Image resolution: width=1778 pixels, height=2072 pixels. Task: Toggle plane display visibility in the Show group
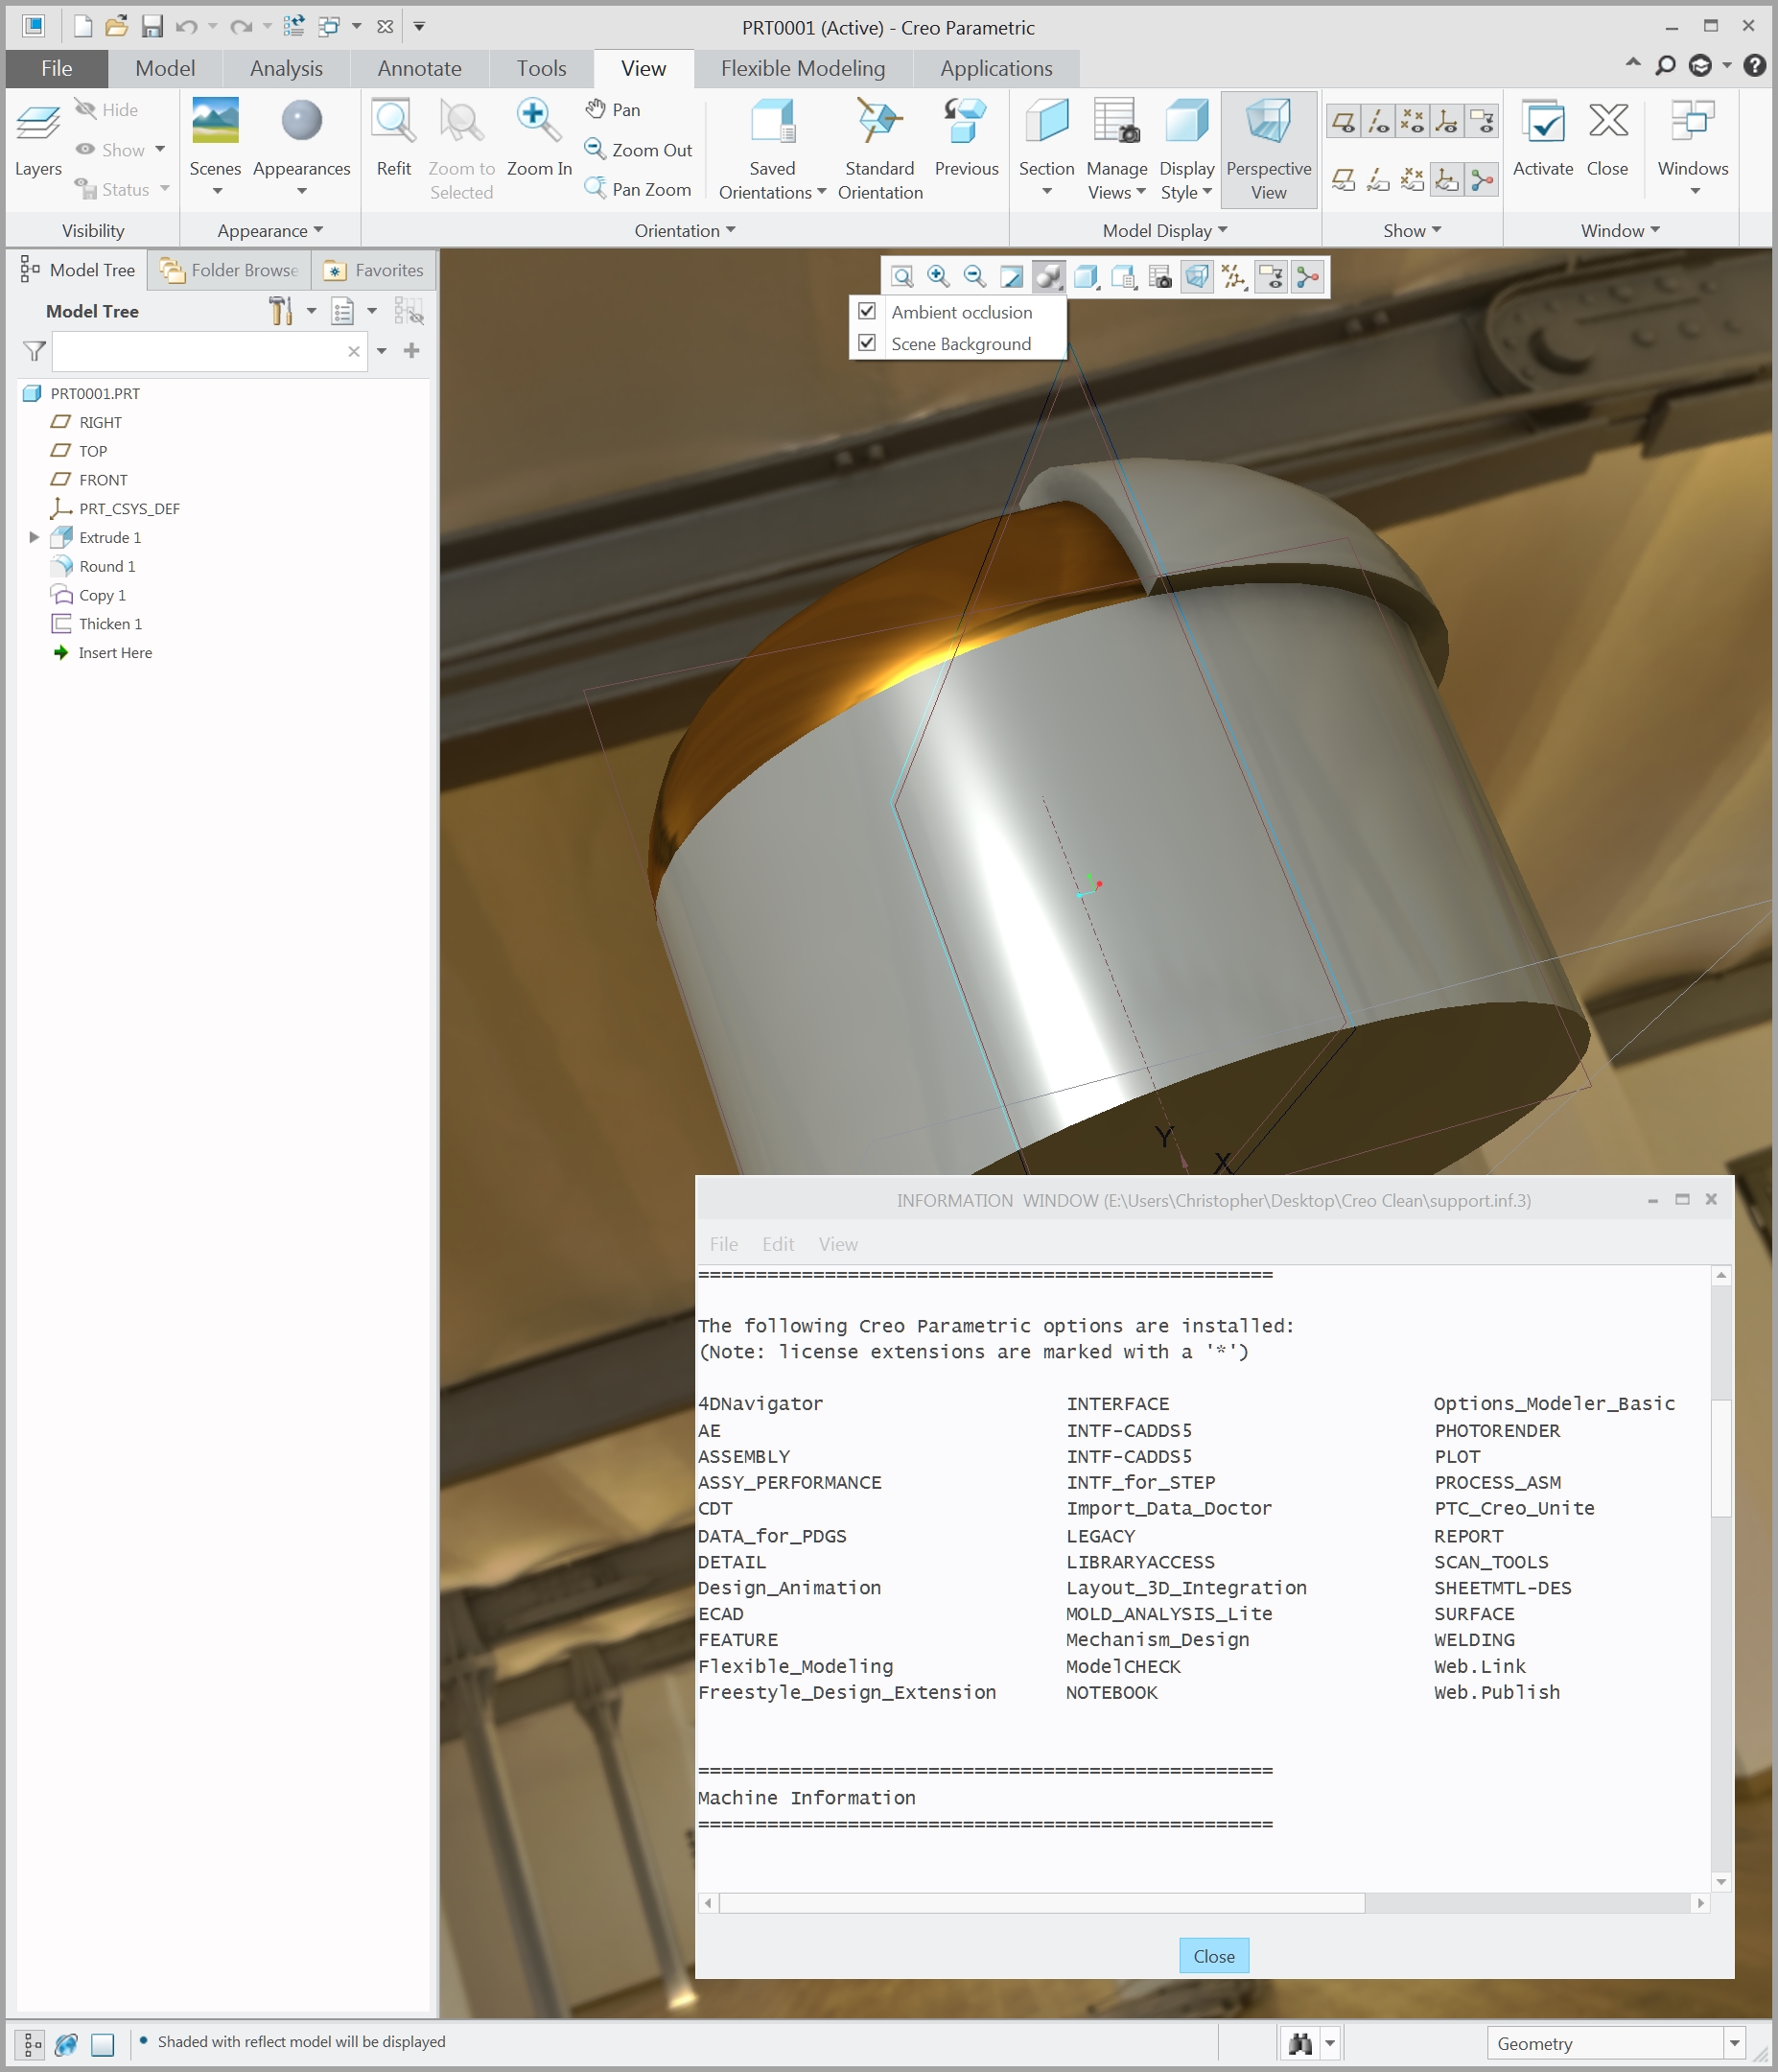(1344, 120)
